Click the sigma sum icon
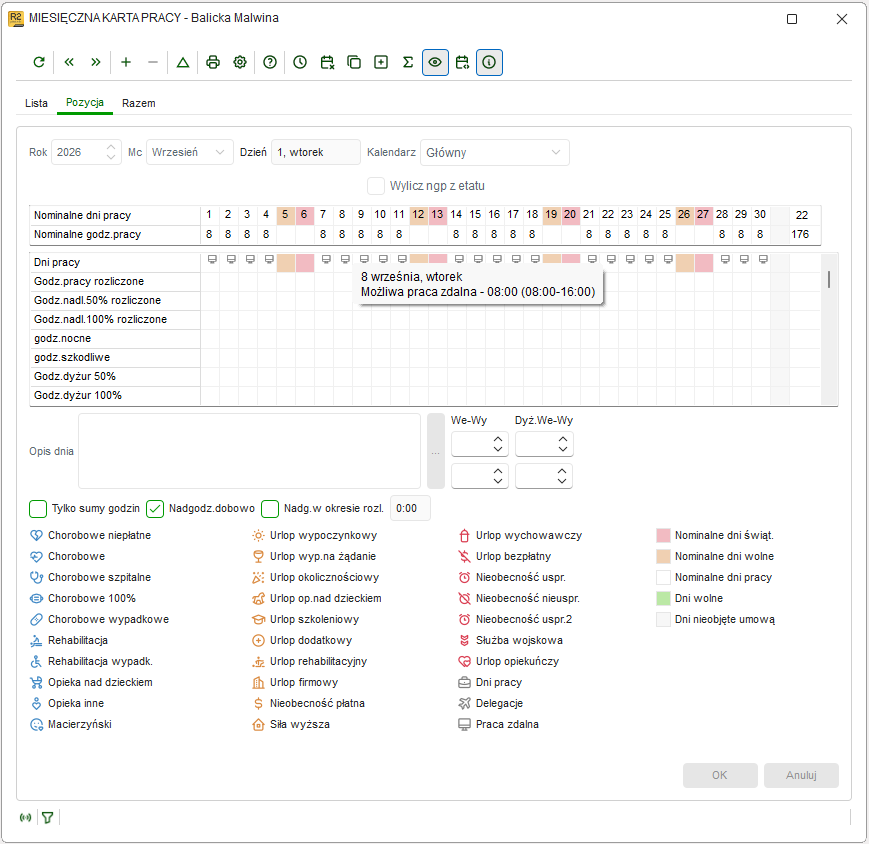 [408, 62]
